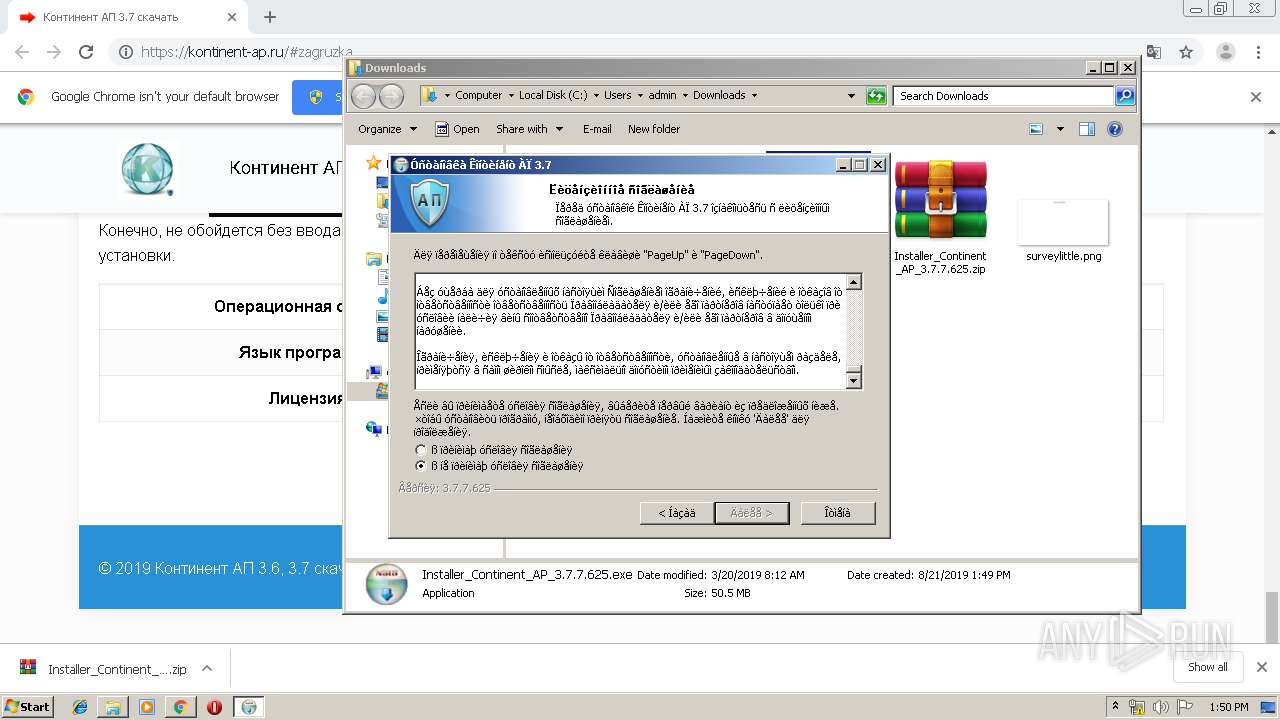Open the Share with menu

pyautogui.click(x=530, y=129)
